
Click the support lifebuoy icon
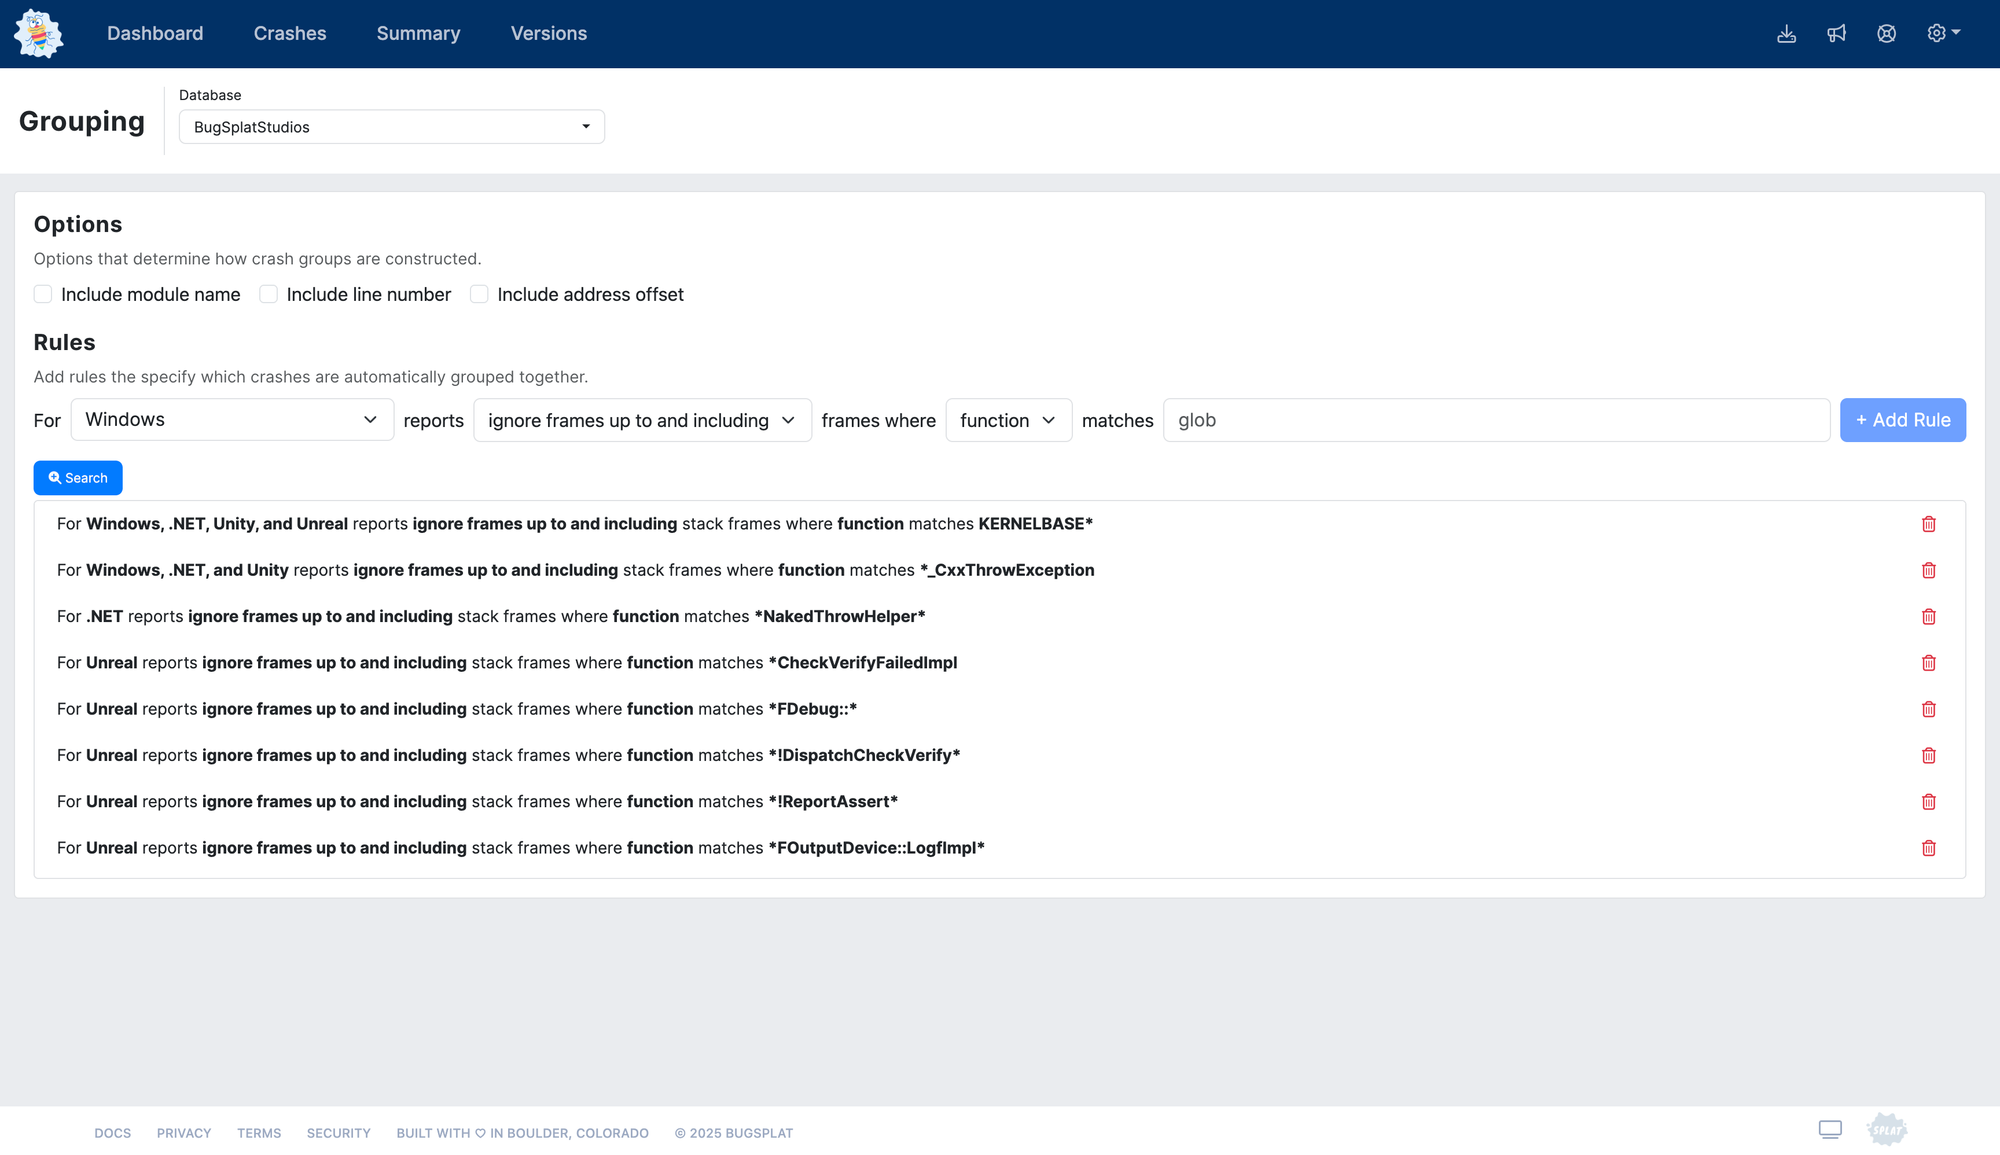click(1886, 34)
